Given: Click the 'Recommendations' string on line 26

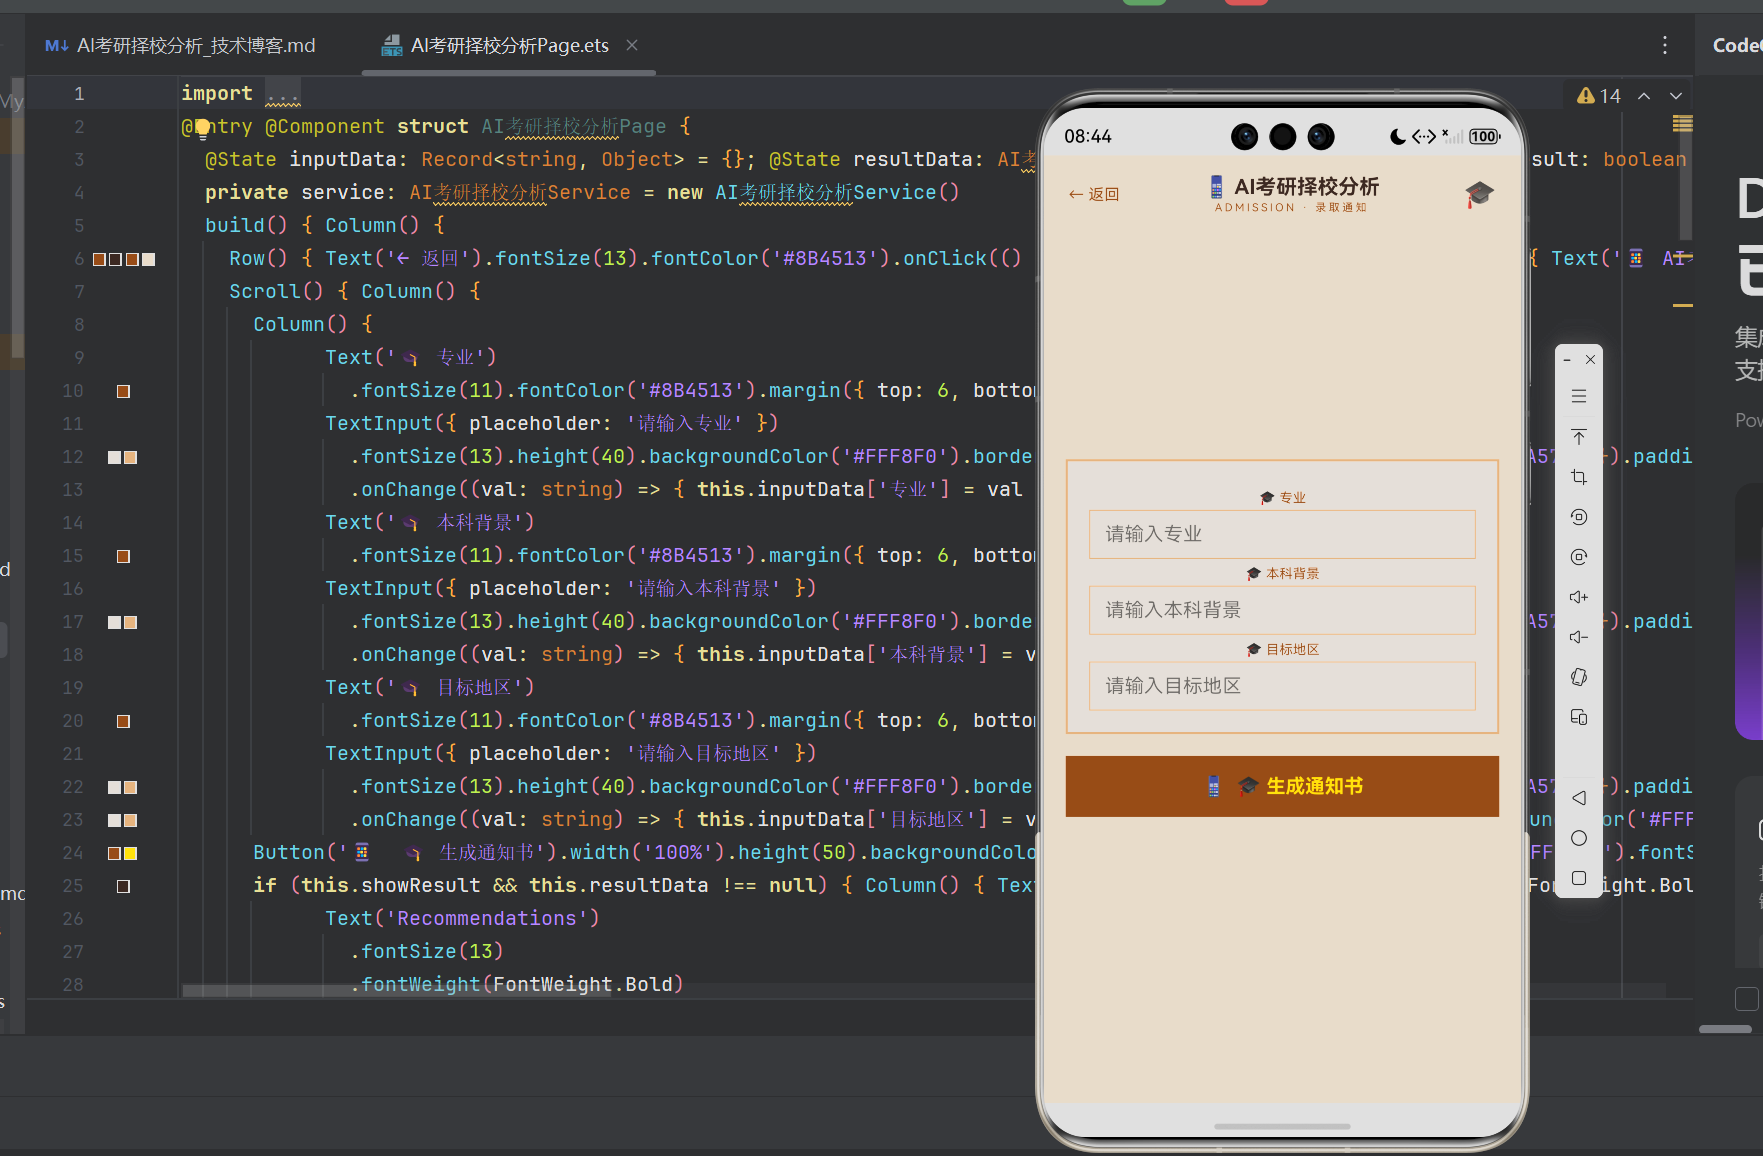Looking at the screenshot, I should [486, 919].
